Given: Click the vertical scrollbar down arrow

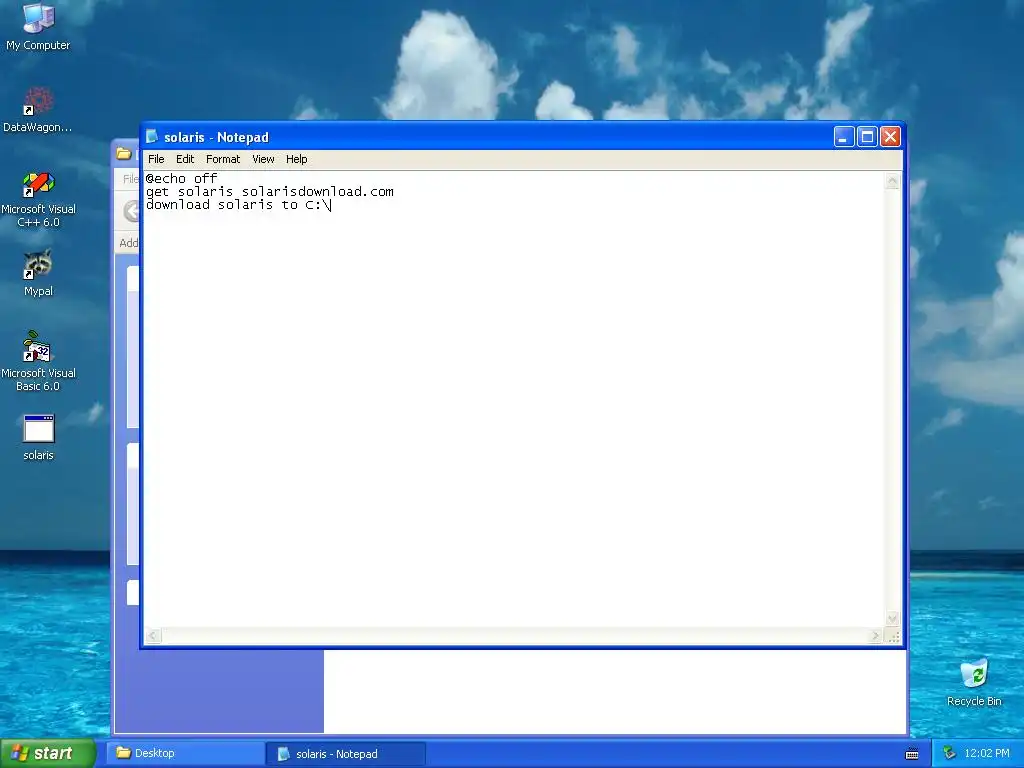Looking at the screenshot, I should pos(892,618).
